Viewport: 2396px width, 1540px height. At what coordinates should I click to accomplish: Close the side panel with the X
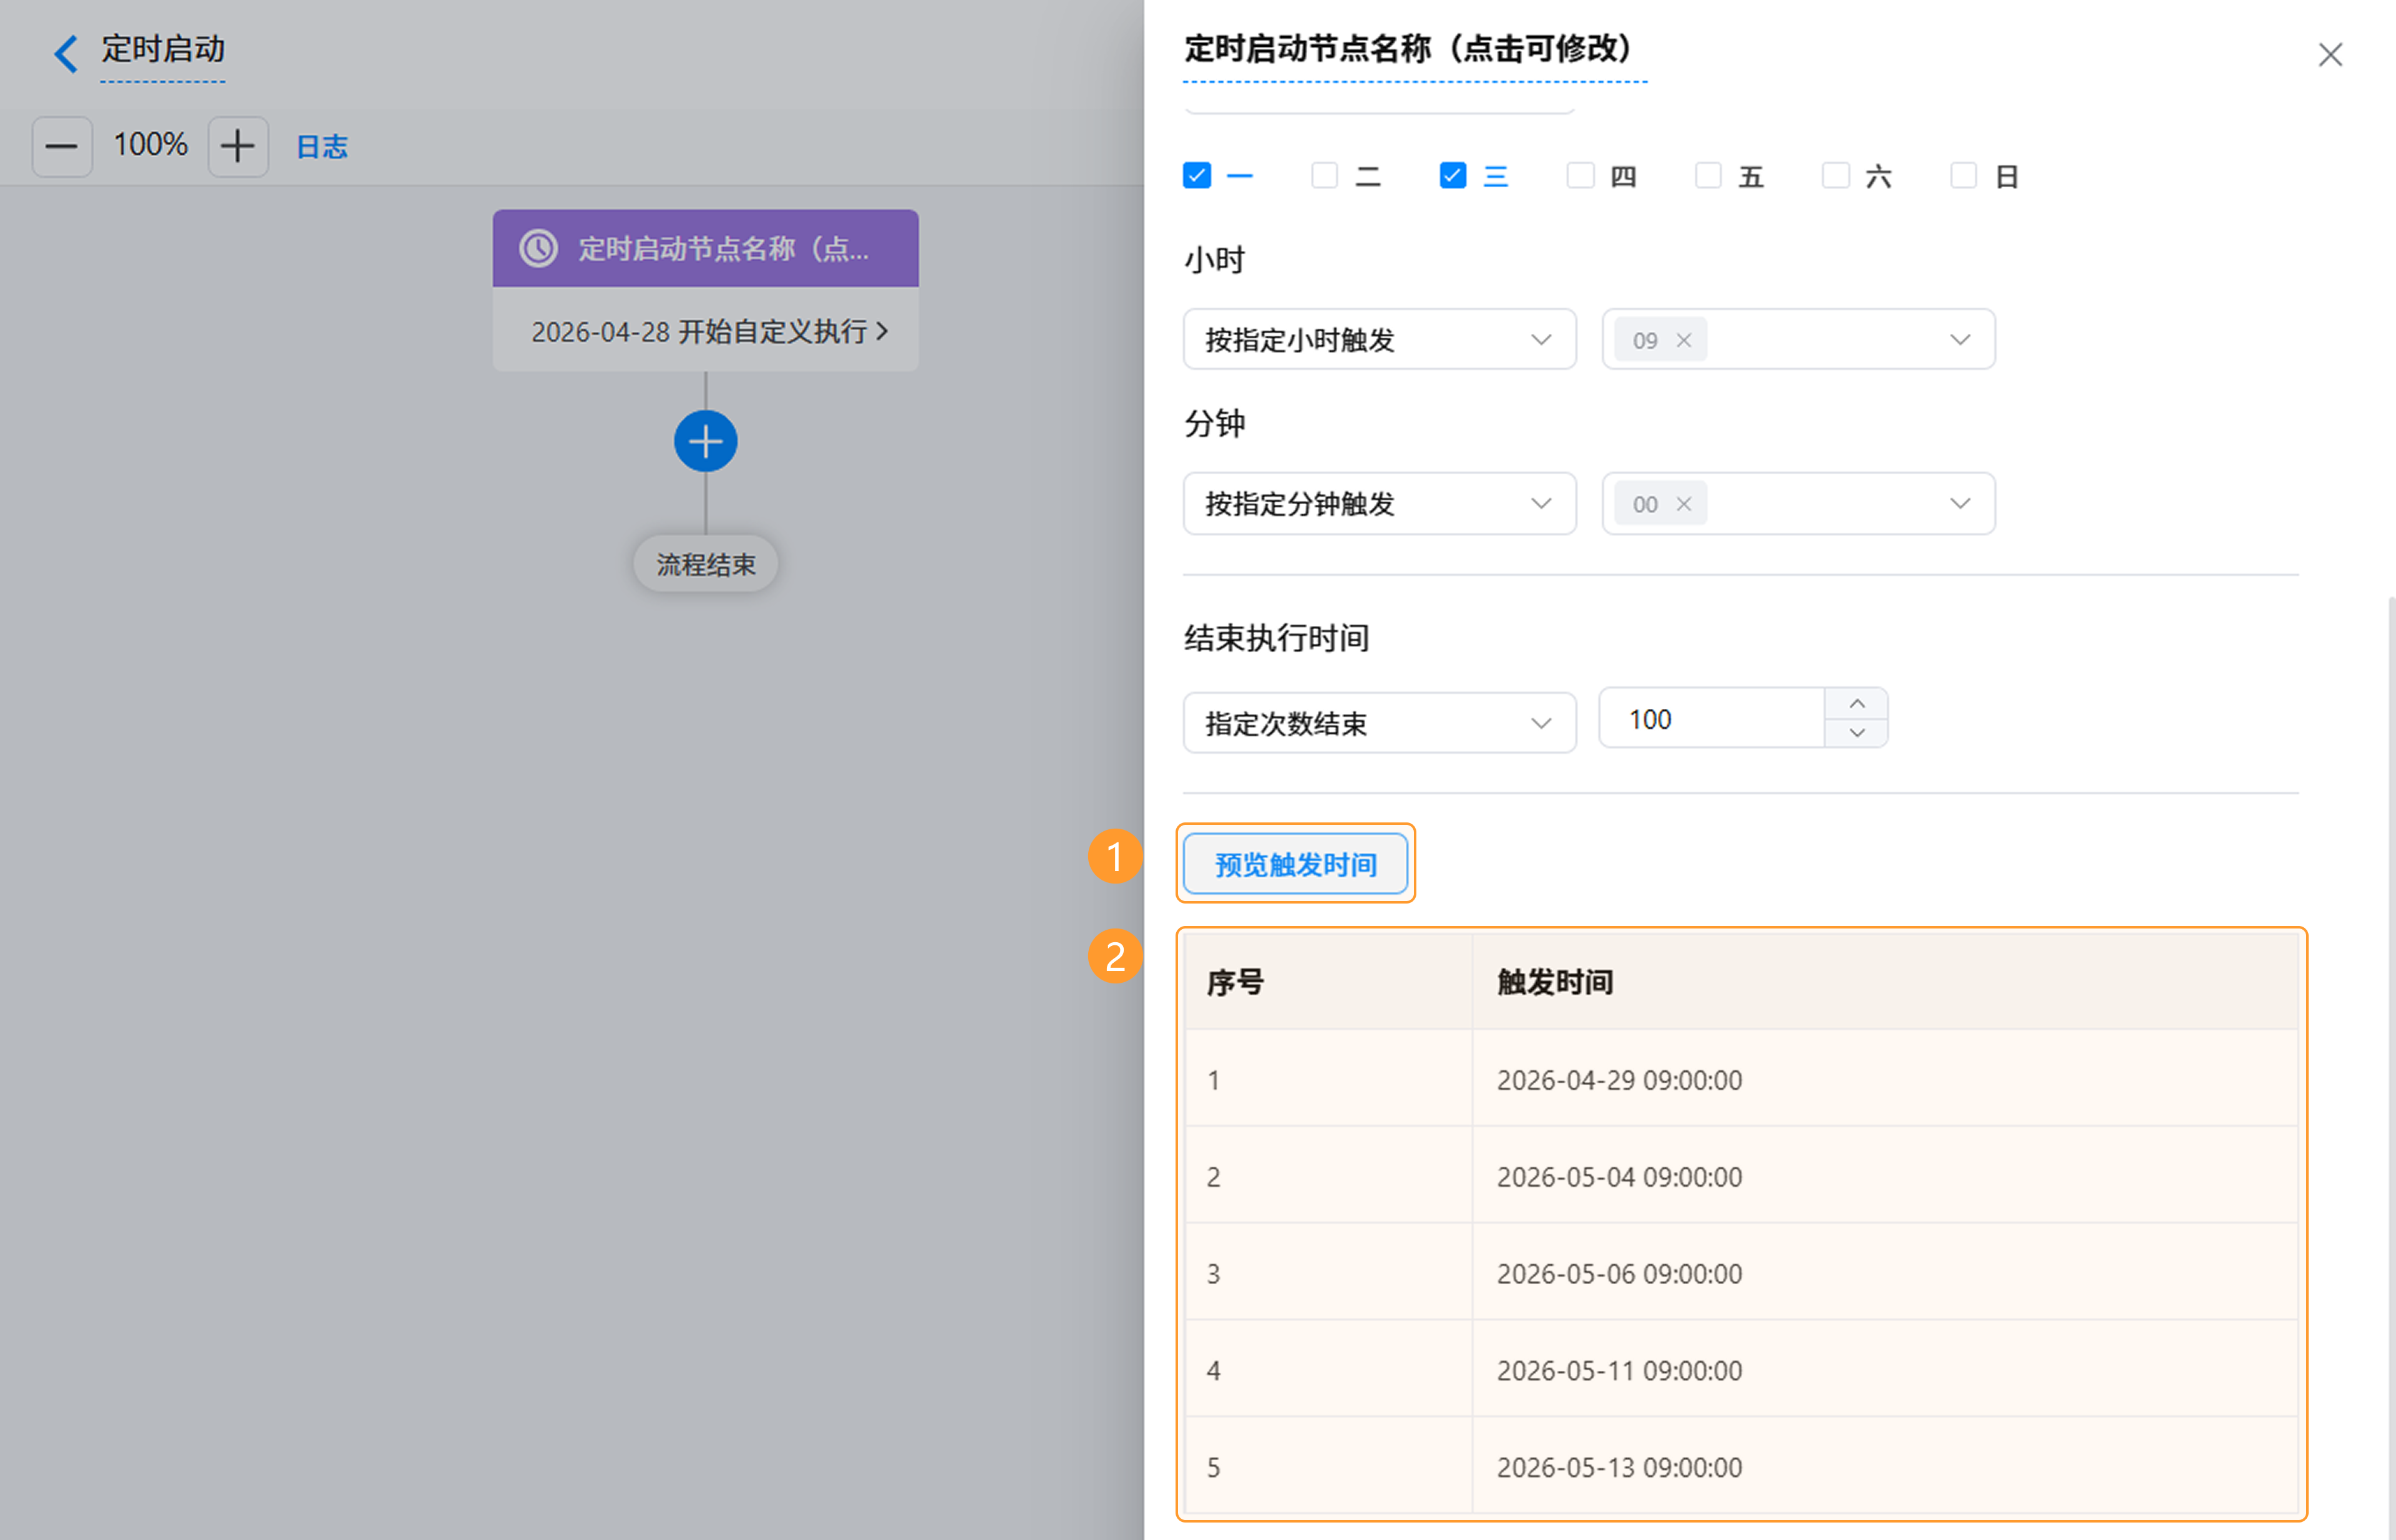[x=2330, y=55]
